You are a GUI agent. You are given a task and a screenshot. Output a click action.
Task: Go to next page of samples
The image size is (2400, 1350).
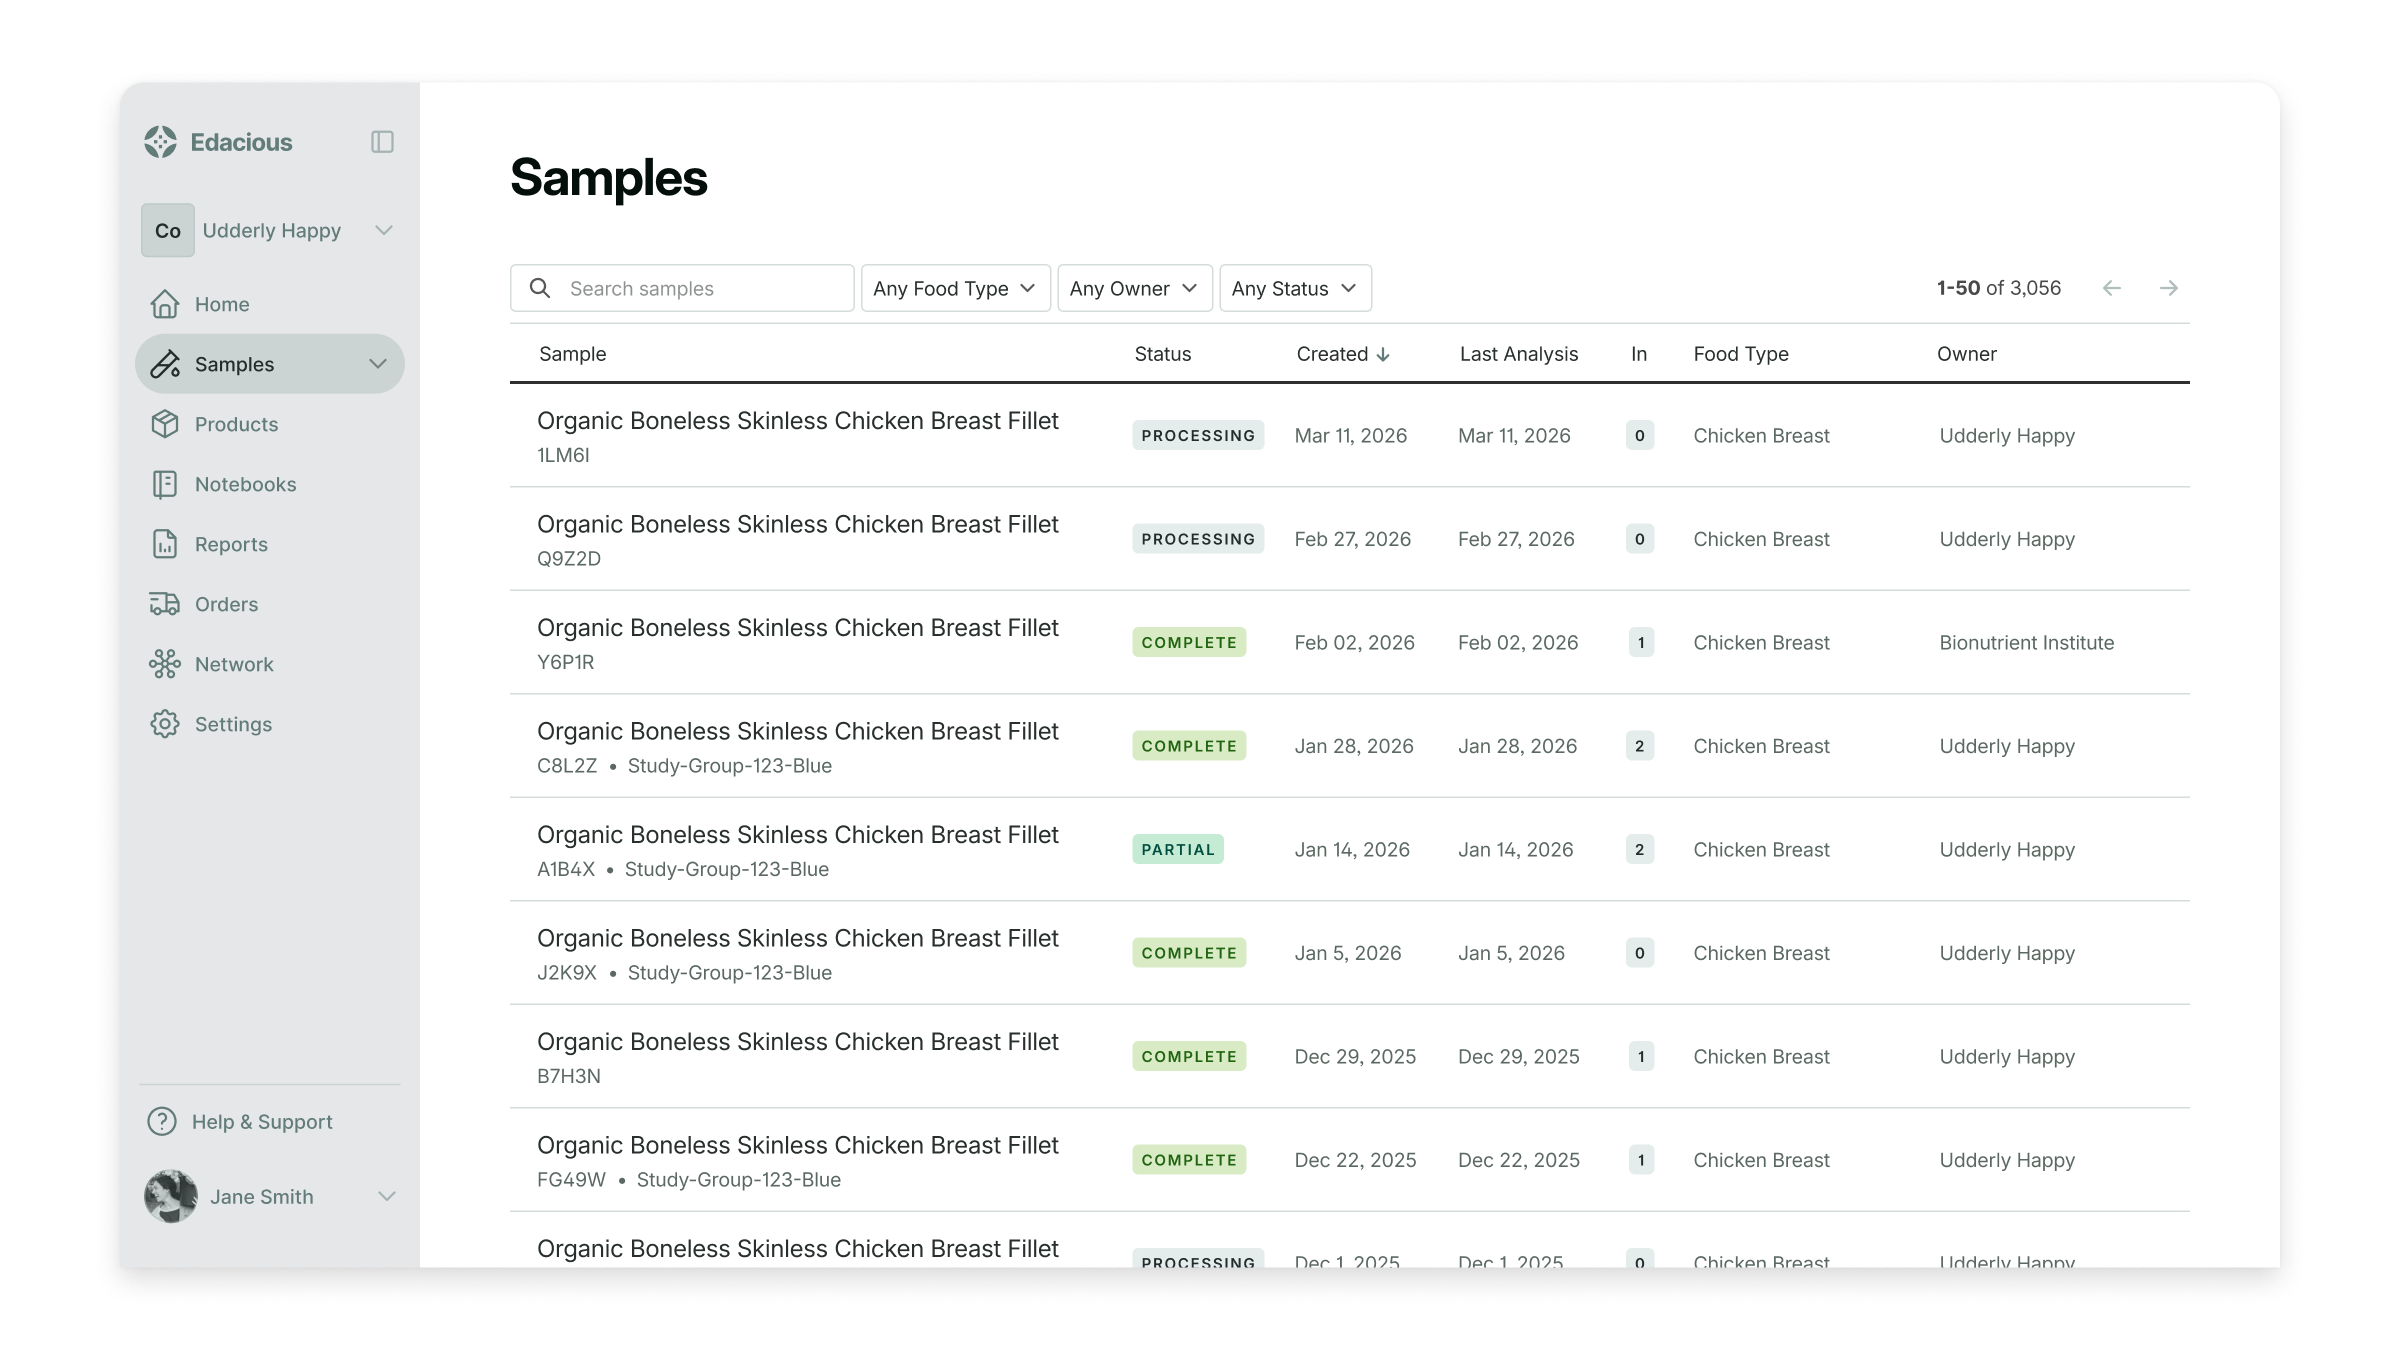click(x=2168, y=288)
